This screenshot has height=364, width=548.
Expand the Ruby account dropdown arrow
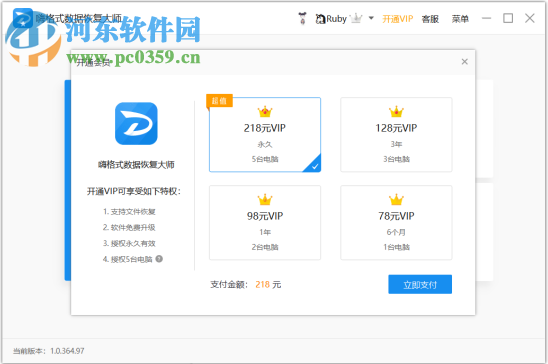click(371, 18)
